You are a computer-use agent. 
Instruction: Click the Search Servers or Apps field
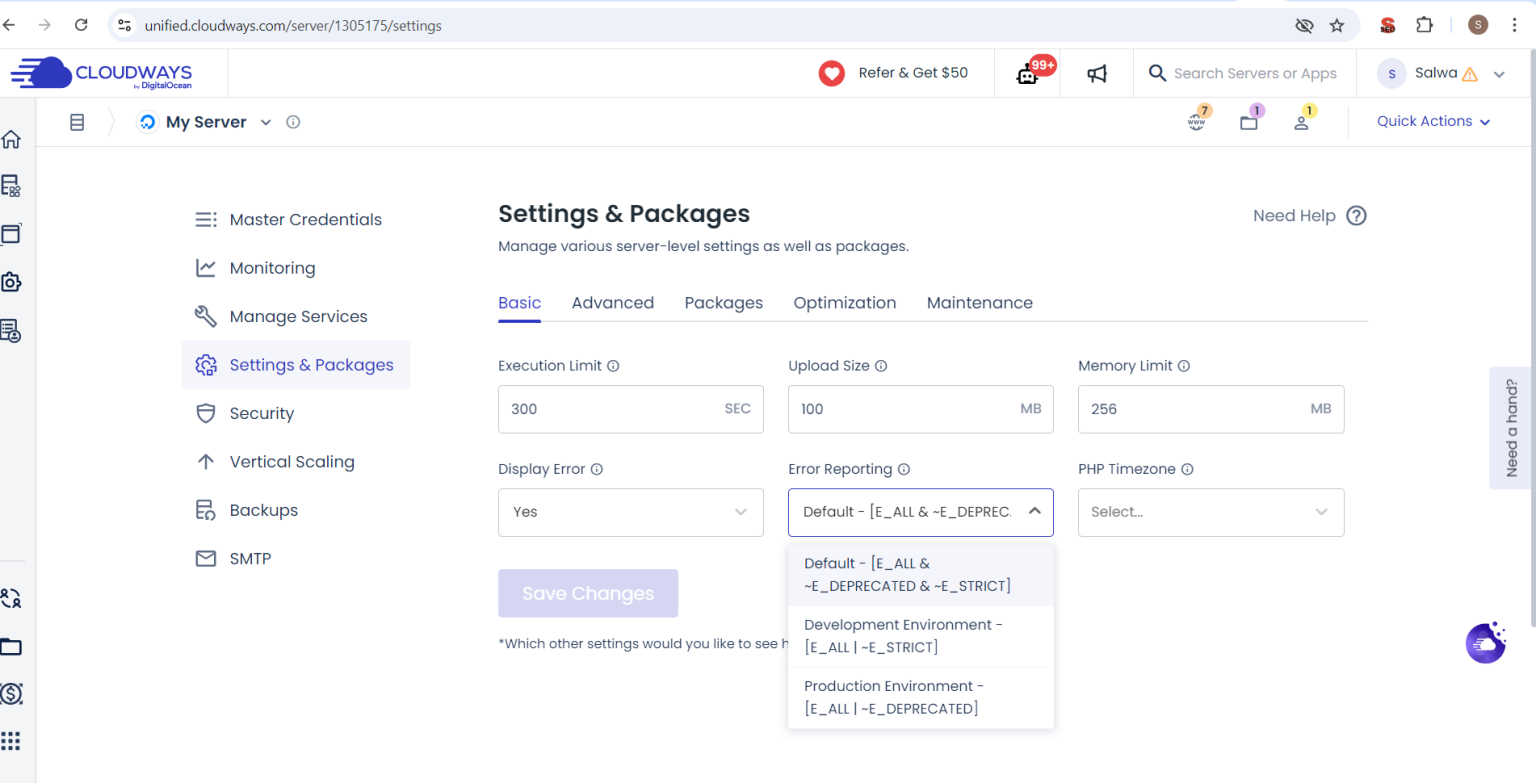(1255, 73)
